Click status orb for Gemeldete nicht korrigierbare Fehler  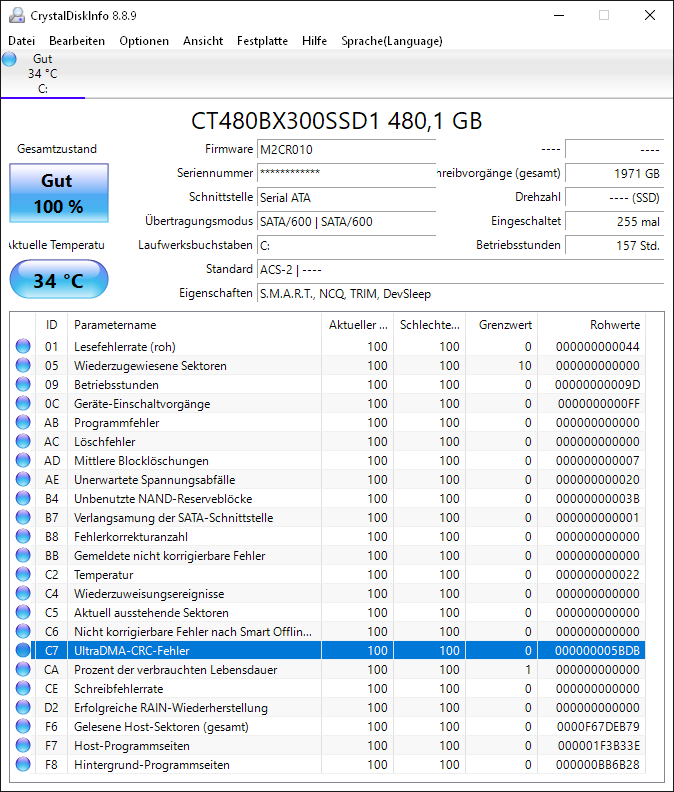pos(23,555)
